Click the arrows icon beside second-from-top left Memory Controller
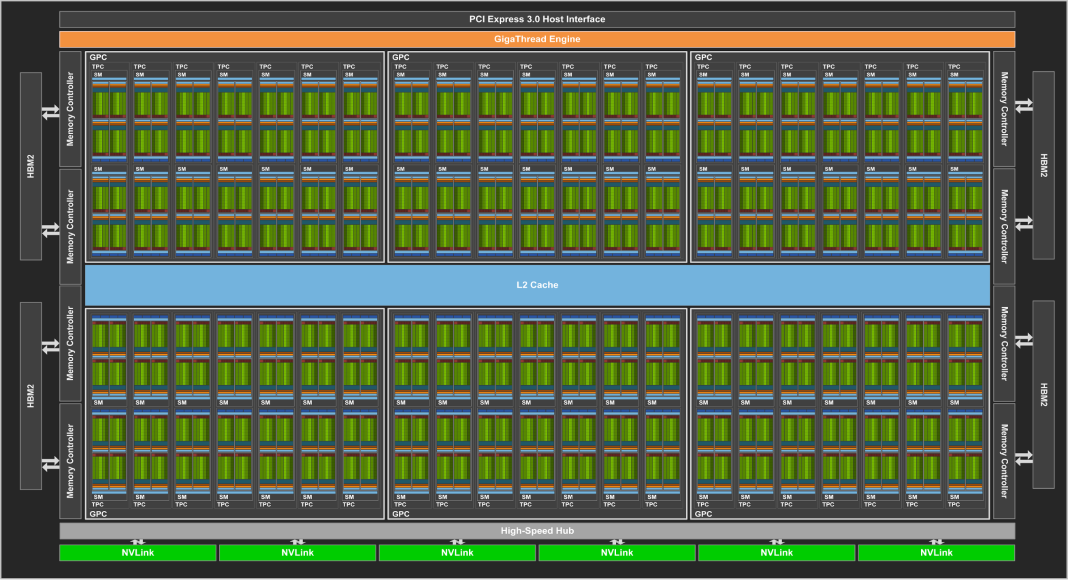The height and width of the screenshot is (580, 1068). click(x=50, y=231)
